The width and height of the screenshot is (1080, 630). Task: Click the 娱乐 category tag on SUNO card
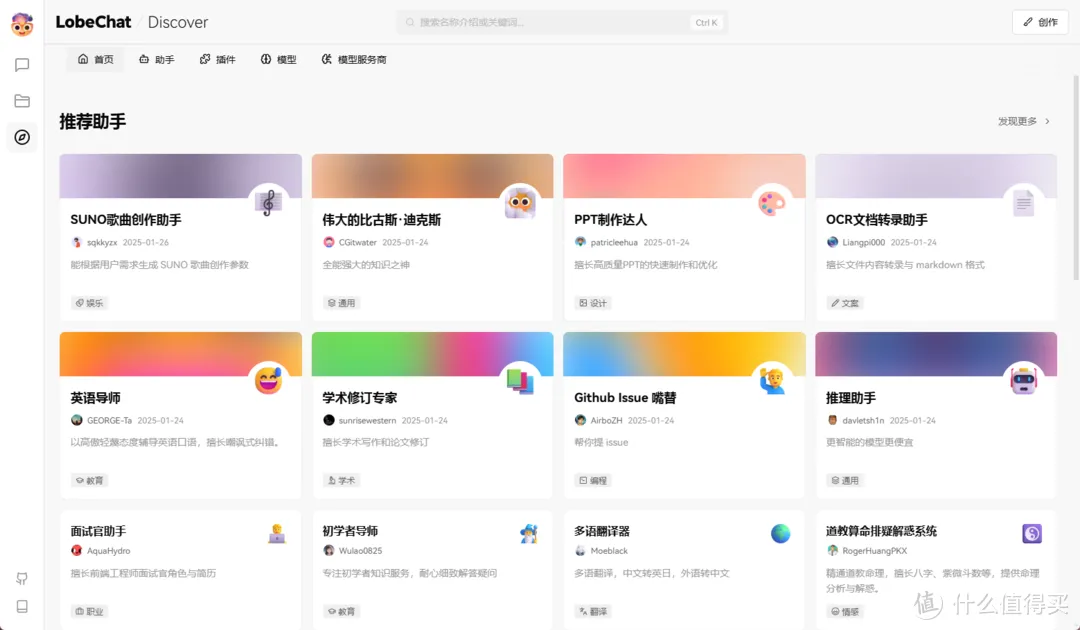pyautogui.click(x=90, y=302)
